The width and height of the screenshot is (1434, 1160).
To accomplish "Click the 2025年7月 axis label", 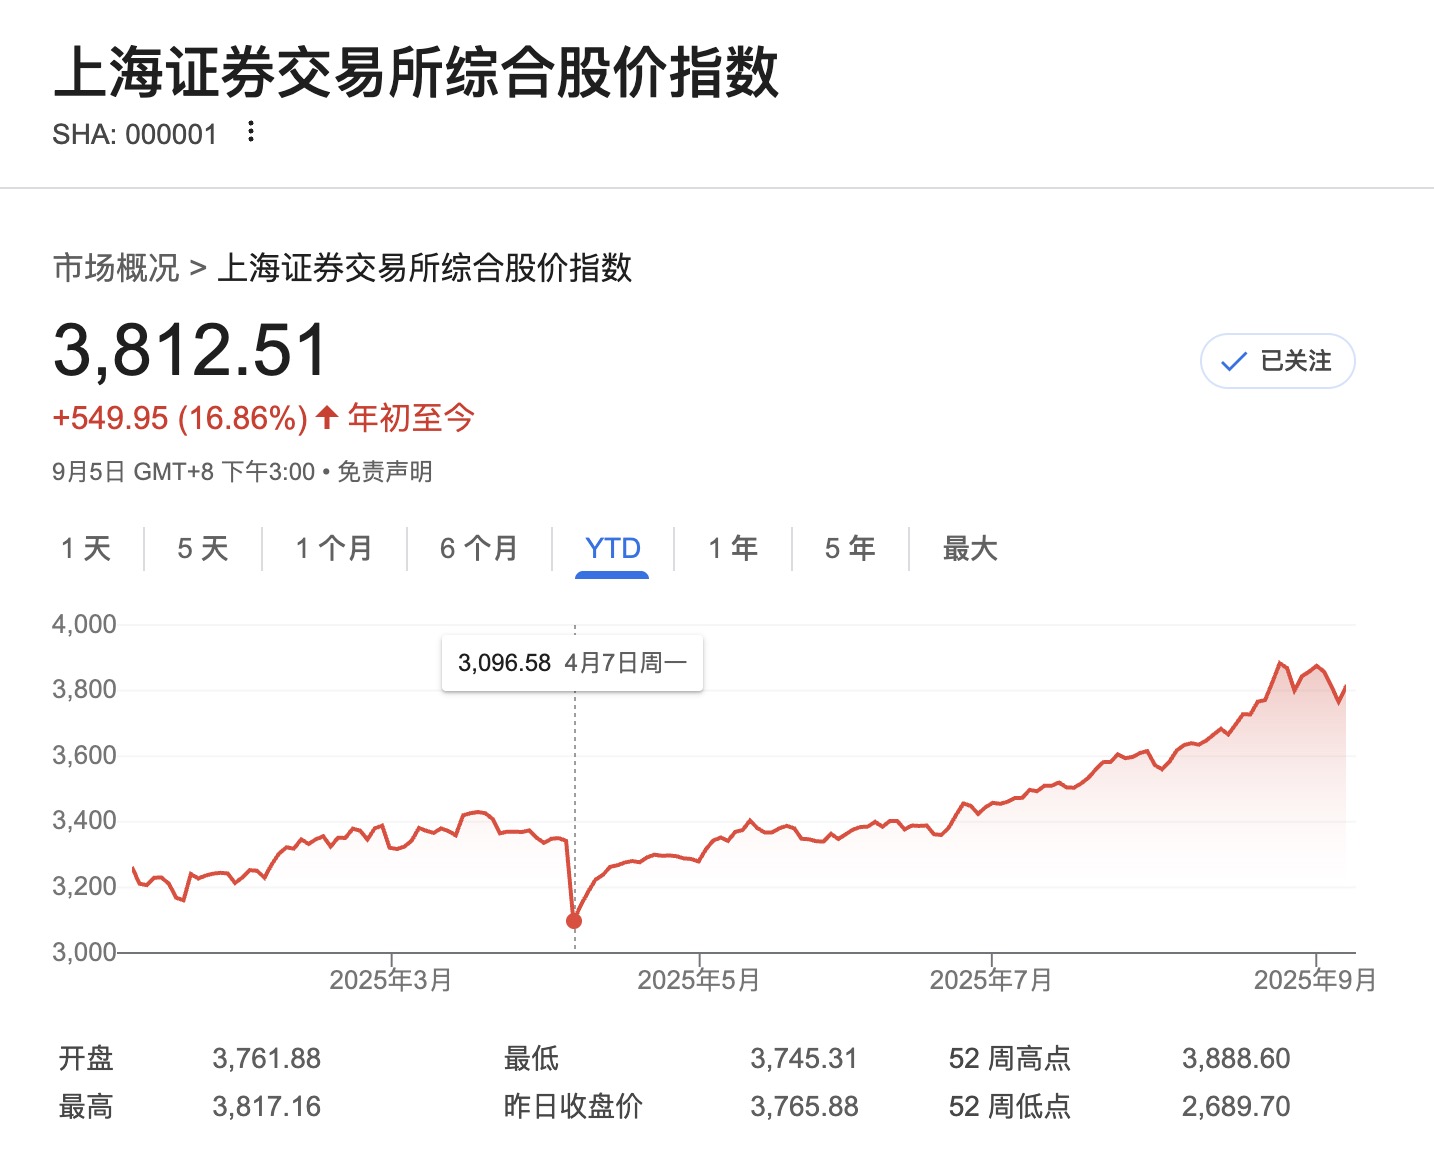I will click(x=991, y=980).
